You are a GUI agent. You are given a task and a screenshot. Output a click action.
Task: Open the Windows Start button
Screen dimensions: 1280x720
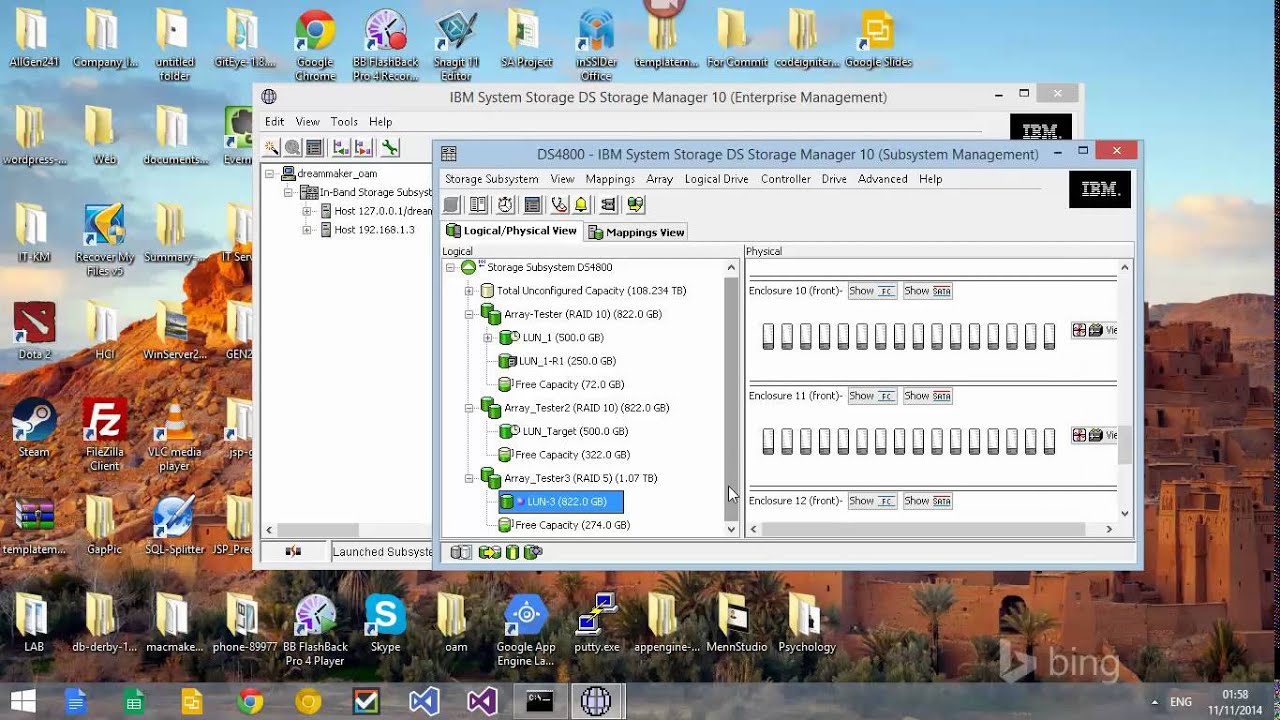click(22, 701)
